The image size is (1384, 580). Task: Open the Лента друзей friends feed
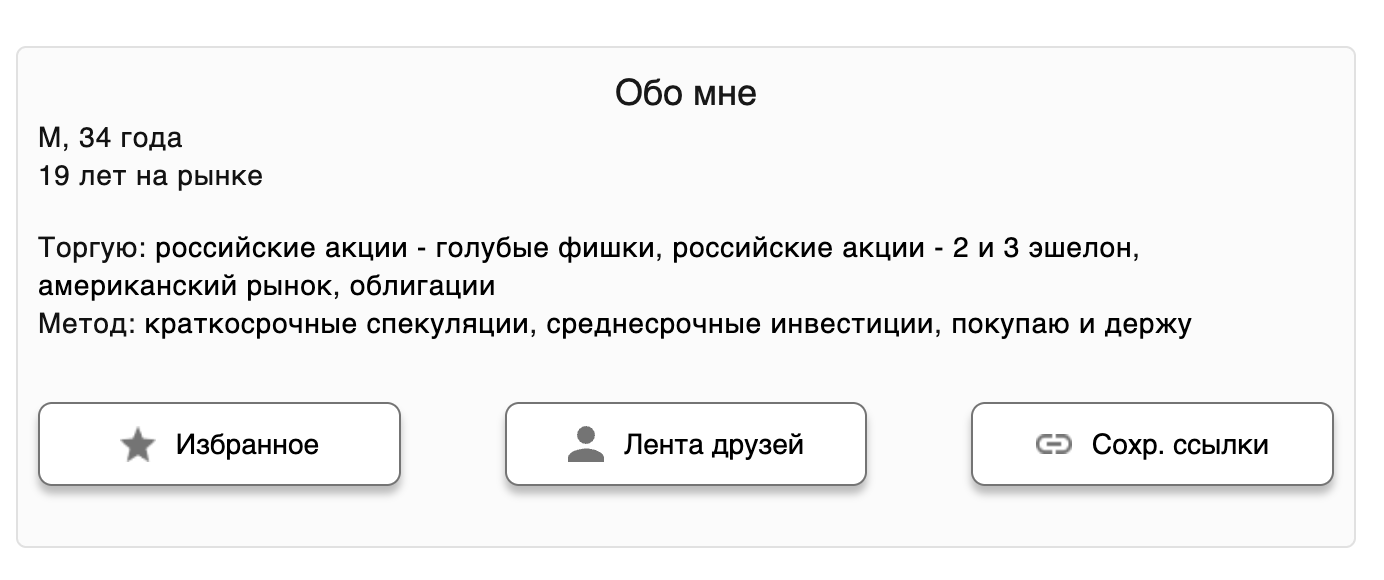pos(686,444)
